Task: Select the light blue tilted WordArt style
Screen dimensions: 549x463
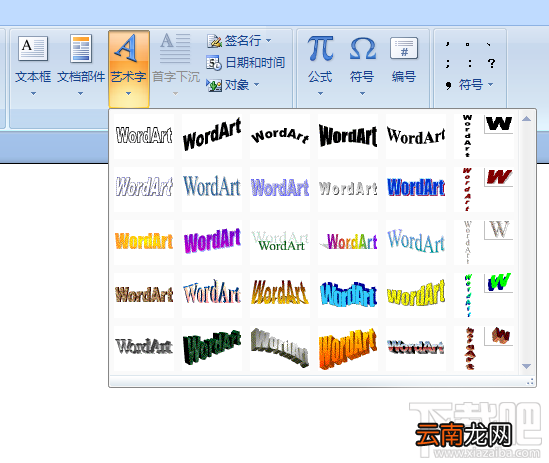Action: (416, 242)
